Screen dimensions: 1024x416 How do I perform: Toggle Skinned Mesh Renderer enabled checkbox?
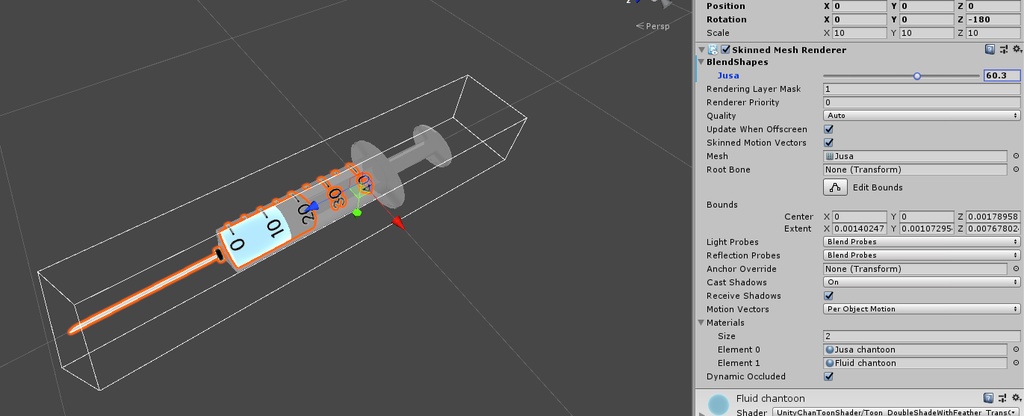tap(725, 50)
